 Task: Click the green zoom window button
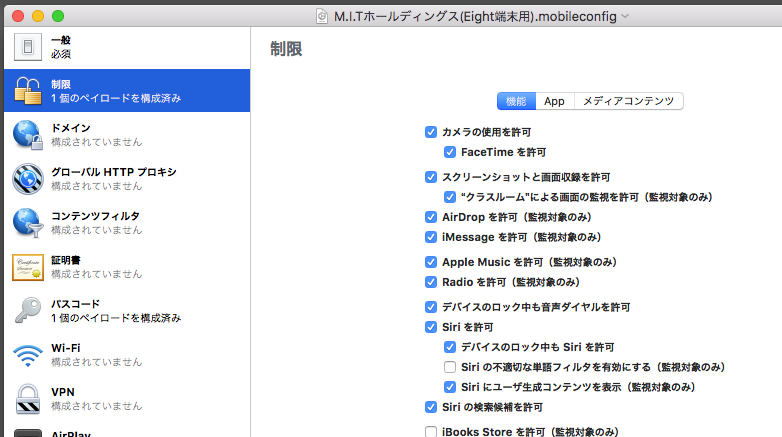click(x=58, y=16)
